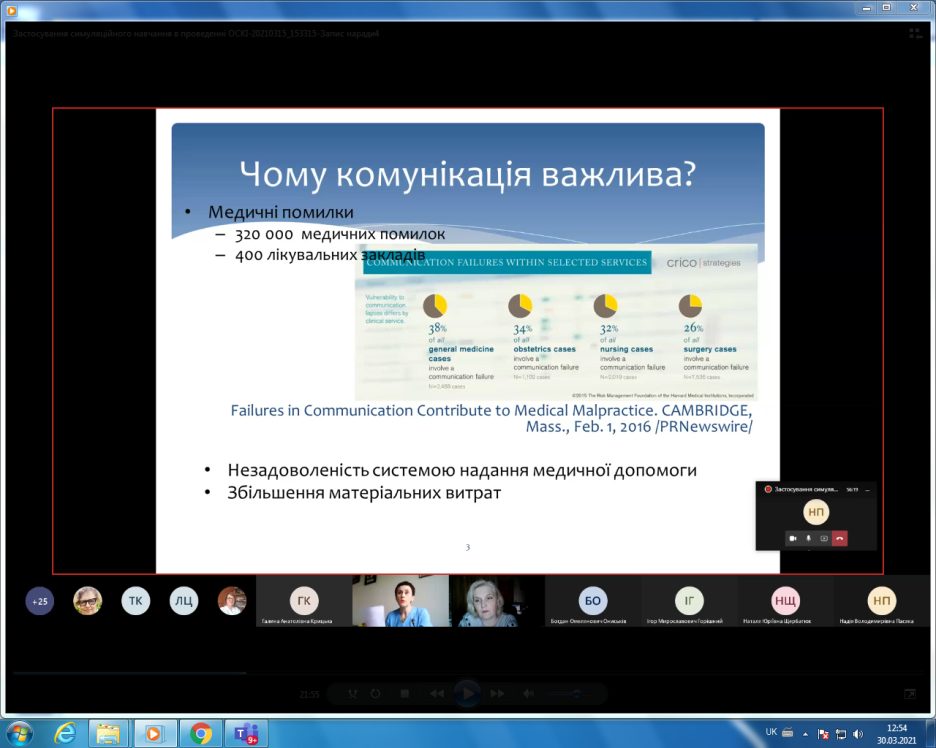
Task: Open Windows Start menu
Action: [x=19, y=732]
